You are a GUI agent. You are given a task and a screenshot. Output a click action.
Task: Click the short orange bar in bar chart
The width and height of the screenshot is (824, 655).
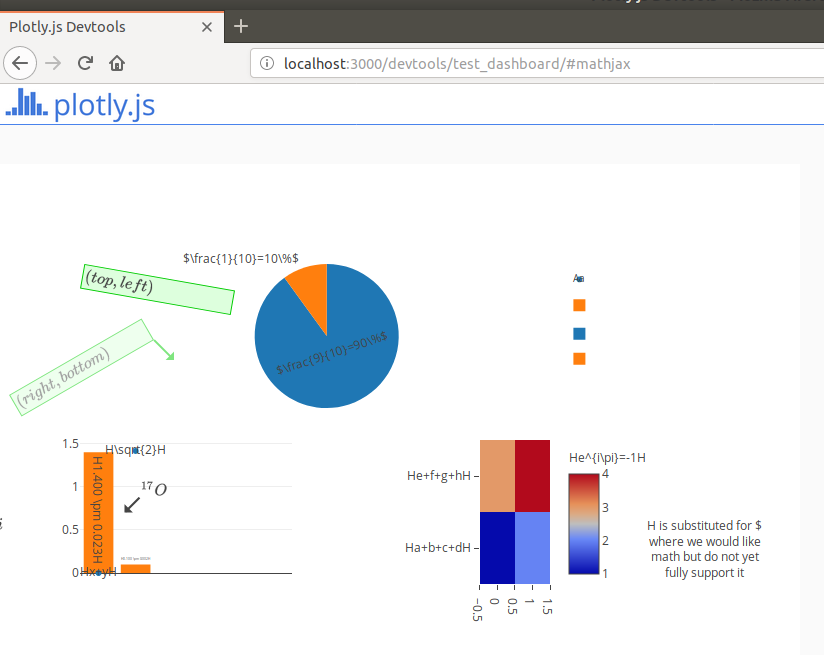(136, 569)
